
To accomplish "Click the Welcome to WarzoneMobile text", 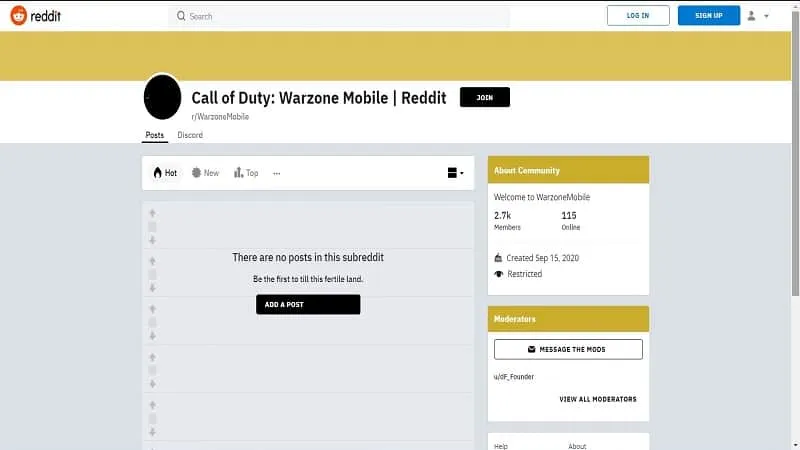I will tap(541, 197).
